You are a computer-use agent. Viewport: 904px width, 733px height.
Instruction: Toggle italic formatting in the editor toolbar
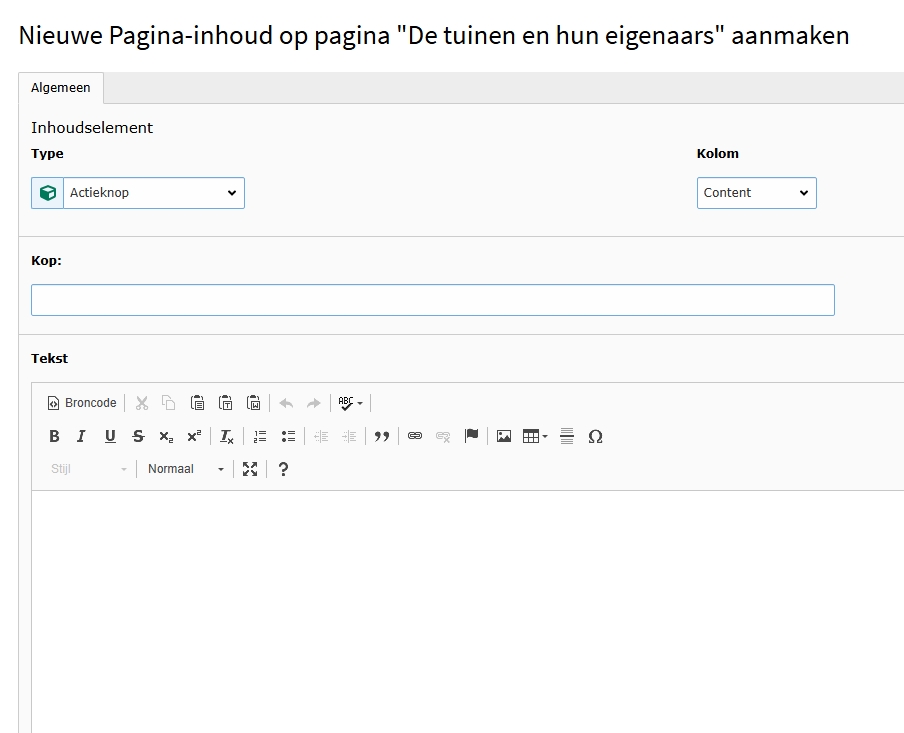point(82,436)
